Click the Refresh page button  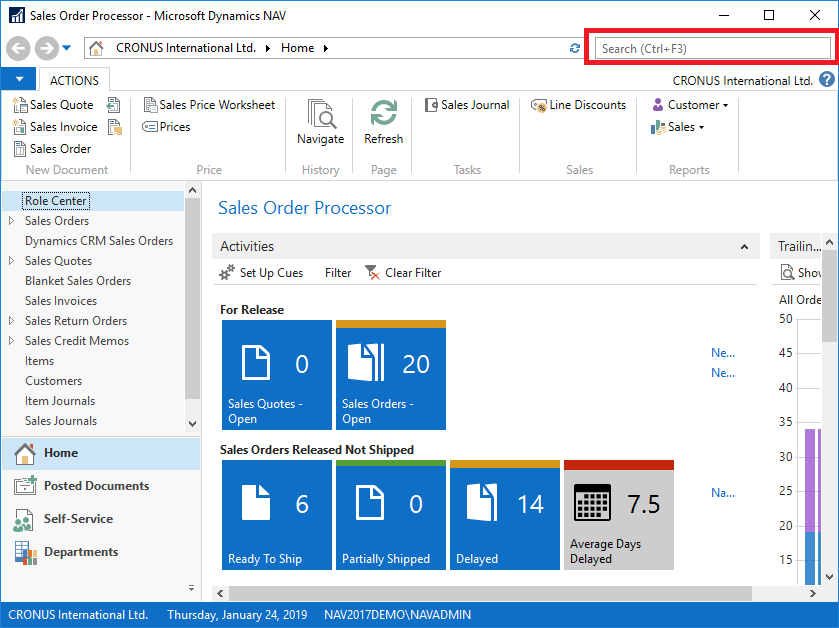point(383,122)
